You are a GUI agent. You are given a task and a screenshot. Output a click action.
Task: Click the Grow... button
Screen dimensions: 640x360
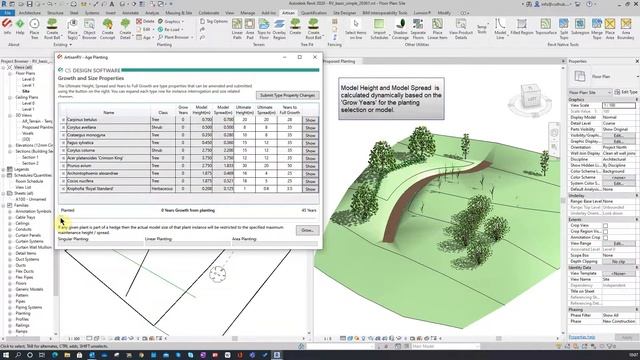(x=307, y=230)
